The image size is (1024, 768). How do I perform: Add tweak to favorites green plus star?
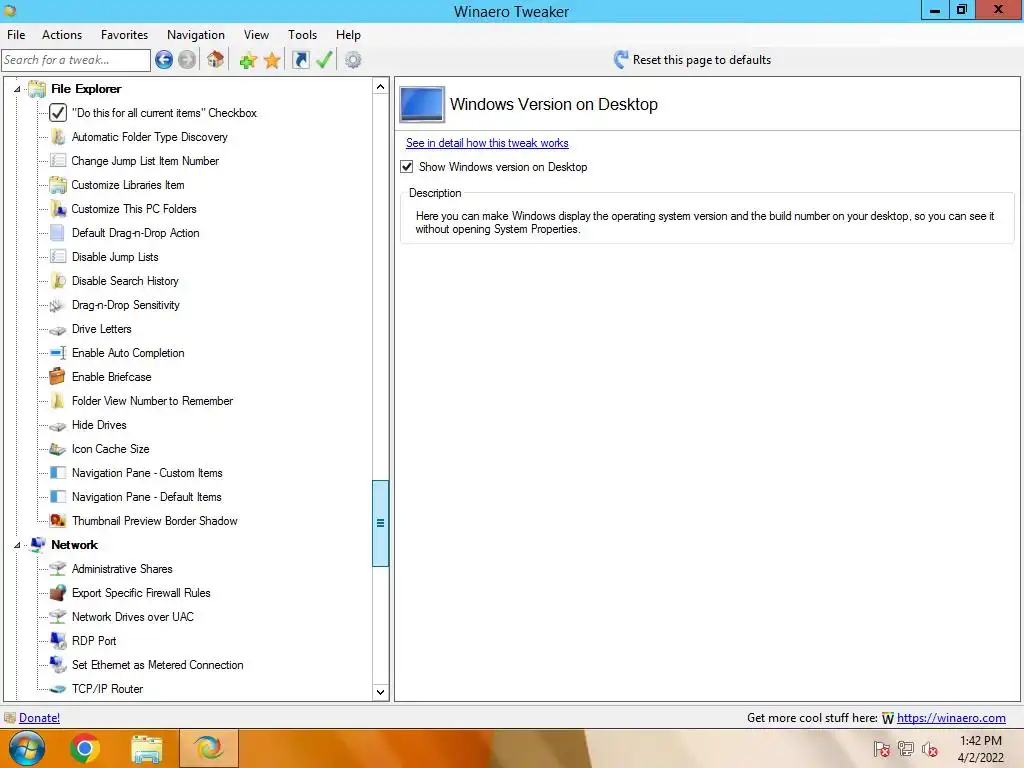point(248,61)
